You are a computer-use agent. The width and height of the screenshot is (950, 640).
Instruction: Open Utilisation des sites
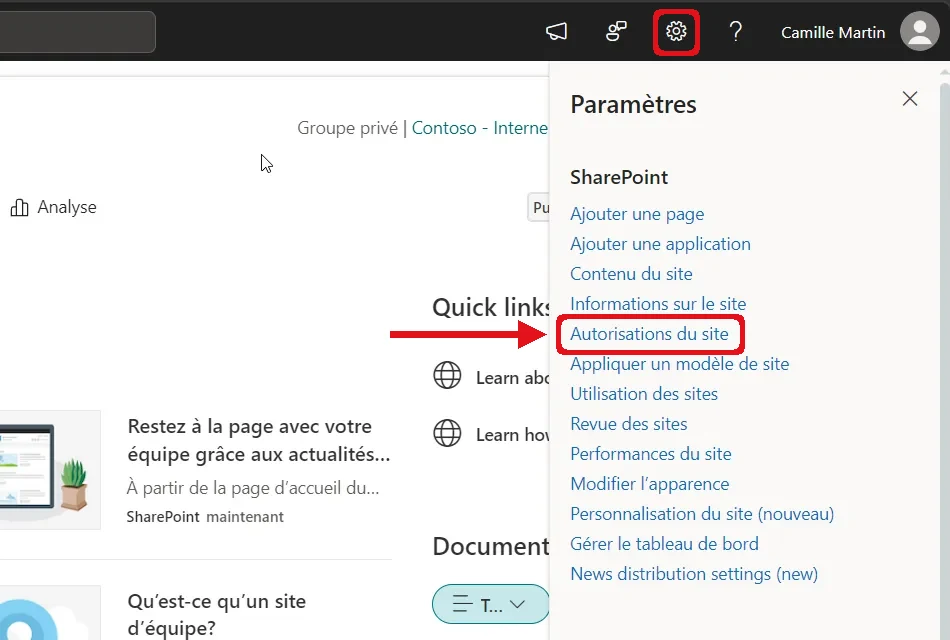tap(643, 394)
